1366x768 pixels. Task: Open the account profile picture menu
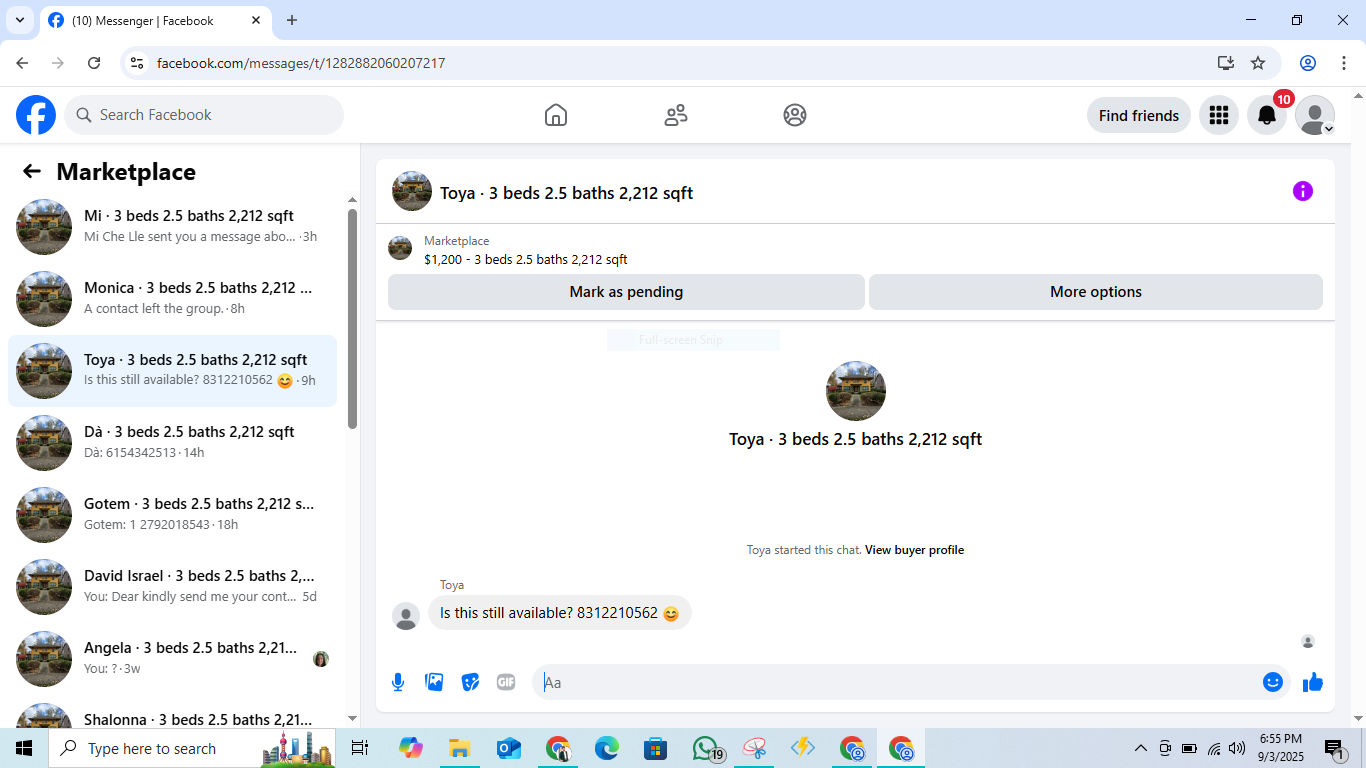(x=1315, y=115)
